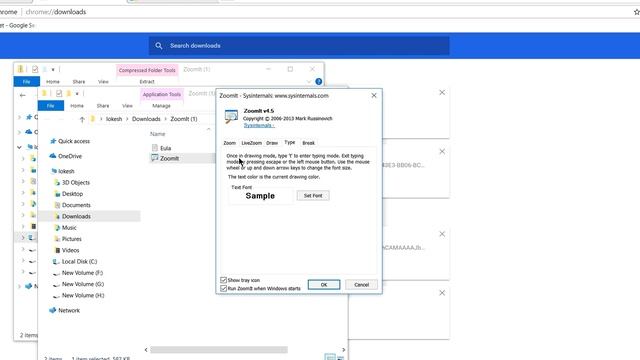Switch to the Draw tab
This screenshot has width=640, height=360.
tap(272, 143)
